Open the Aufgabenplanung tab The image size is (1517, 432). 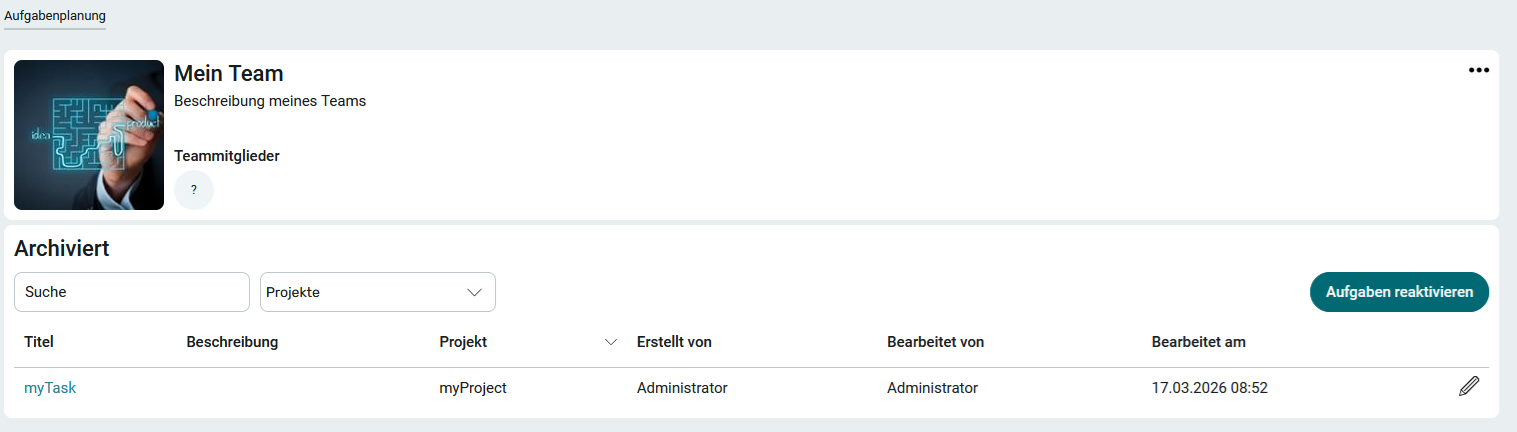[55, 16]
